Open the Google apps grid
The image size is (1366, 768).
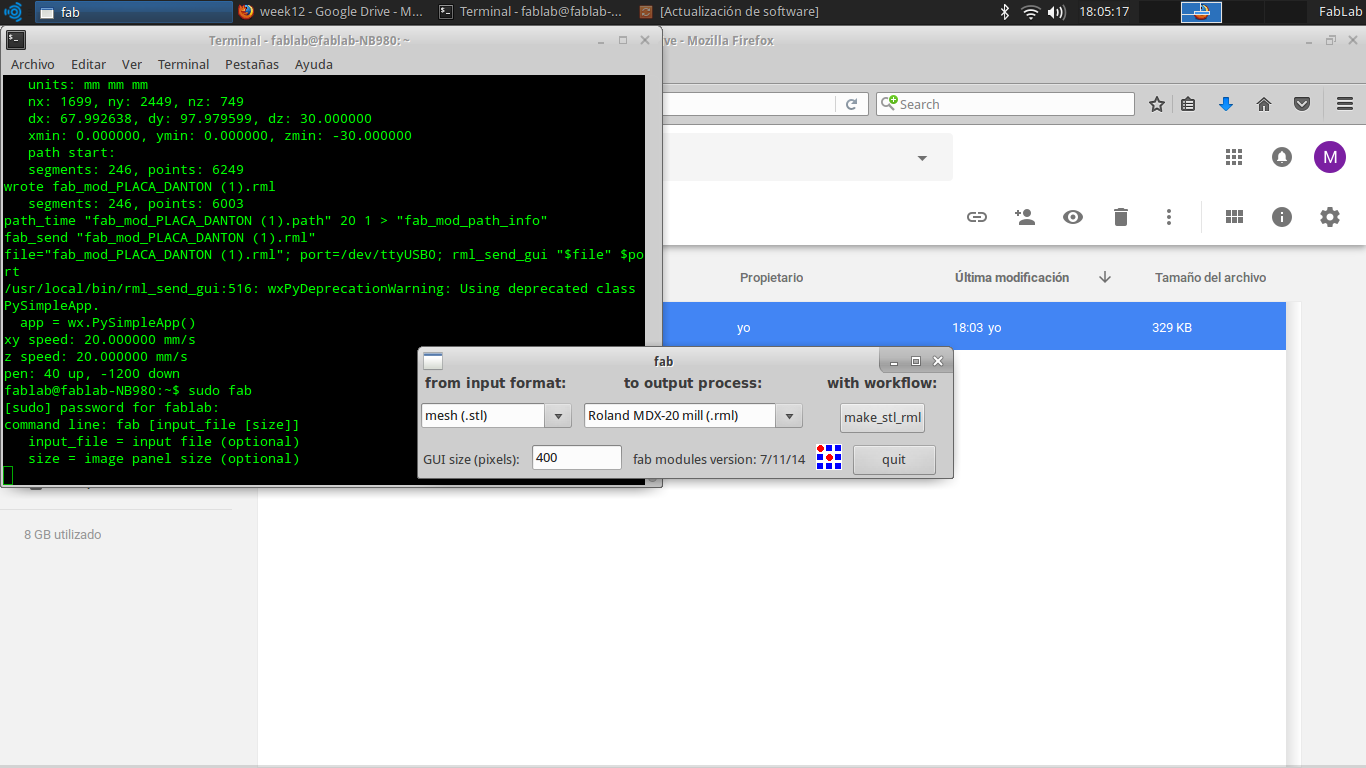[x=1234, y=157]
